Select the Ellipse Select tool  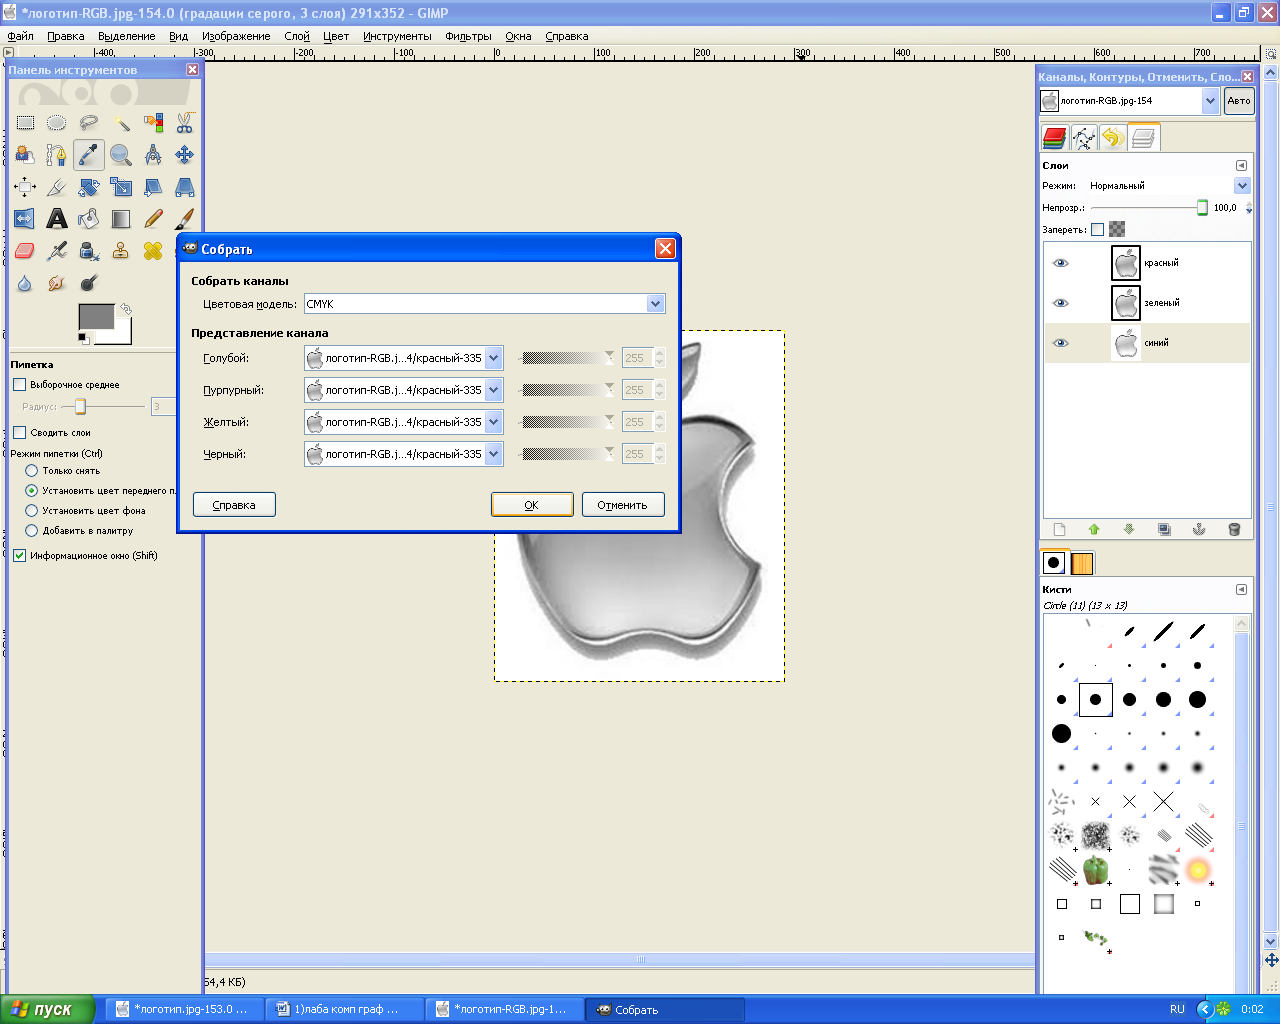pos(57,123)
